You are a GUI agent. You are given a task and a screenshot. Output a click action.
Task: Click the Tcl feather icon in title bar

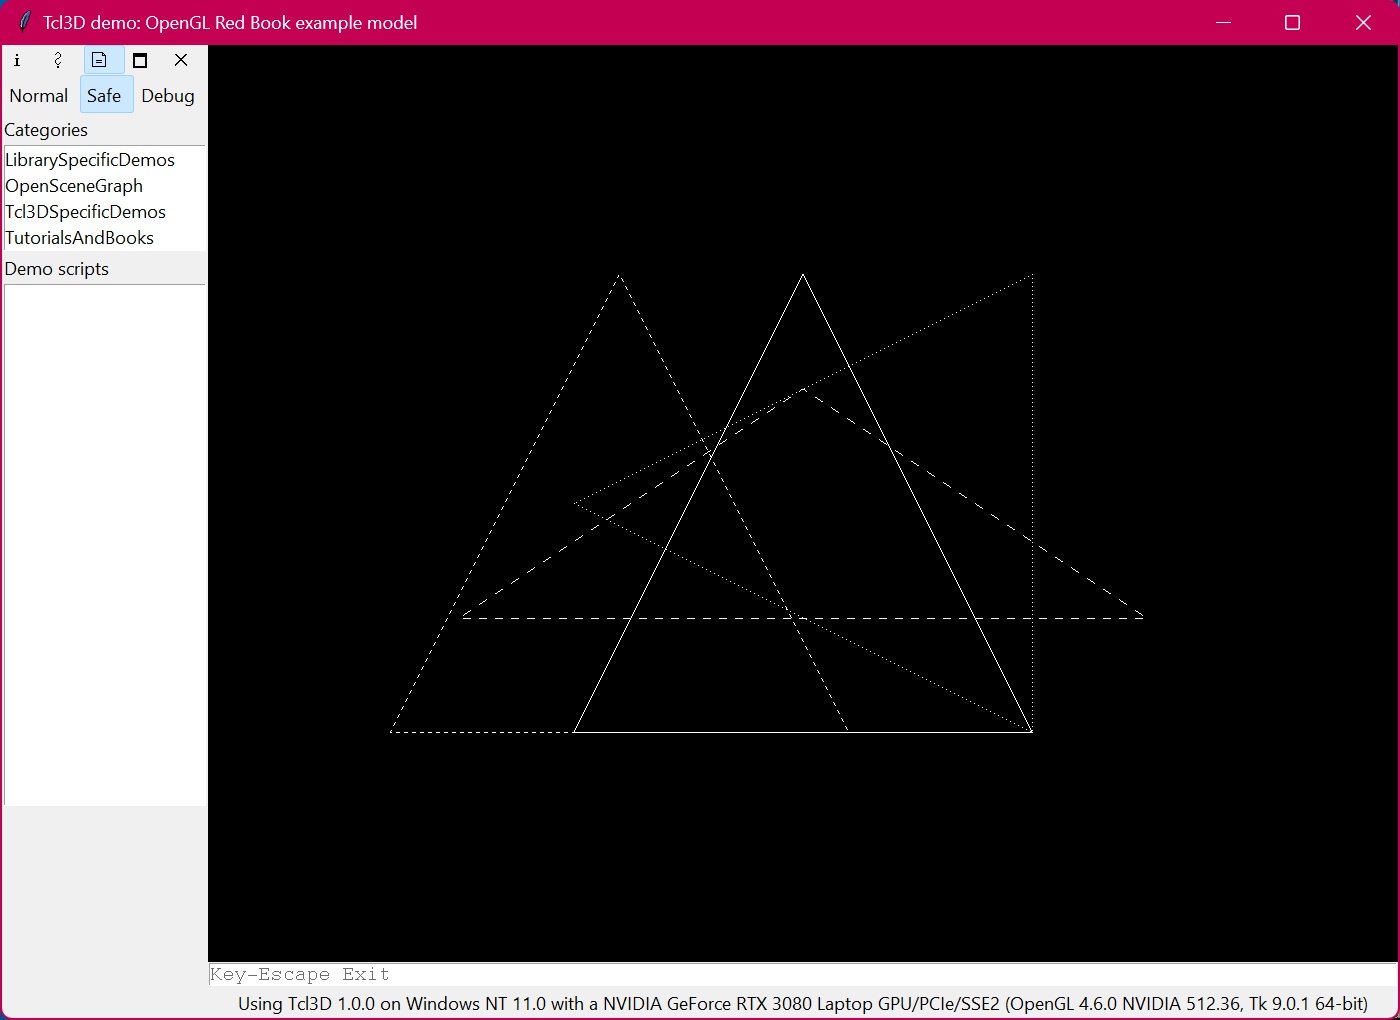24,22
